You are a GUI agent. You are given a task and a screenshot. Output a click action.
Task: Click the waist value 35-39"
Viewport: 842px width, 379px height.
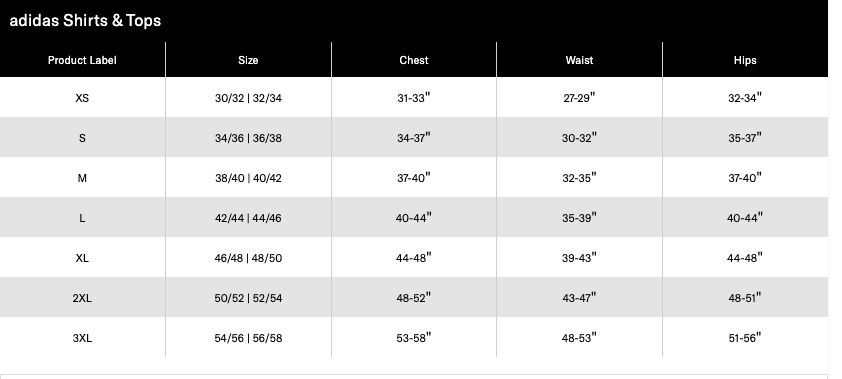(579, 218)
